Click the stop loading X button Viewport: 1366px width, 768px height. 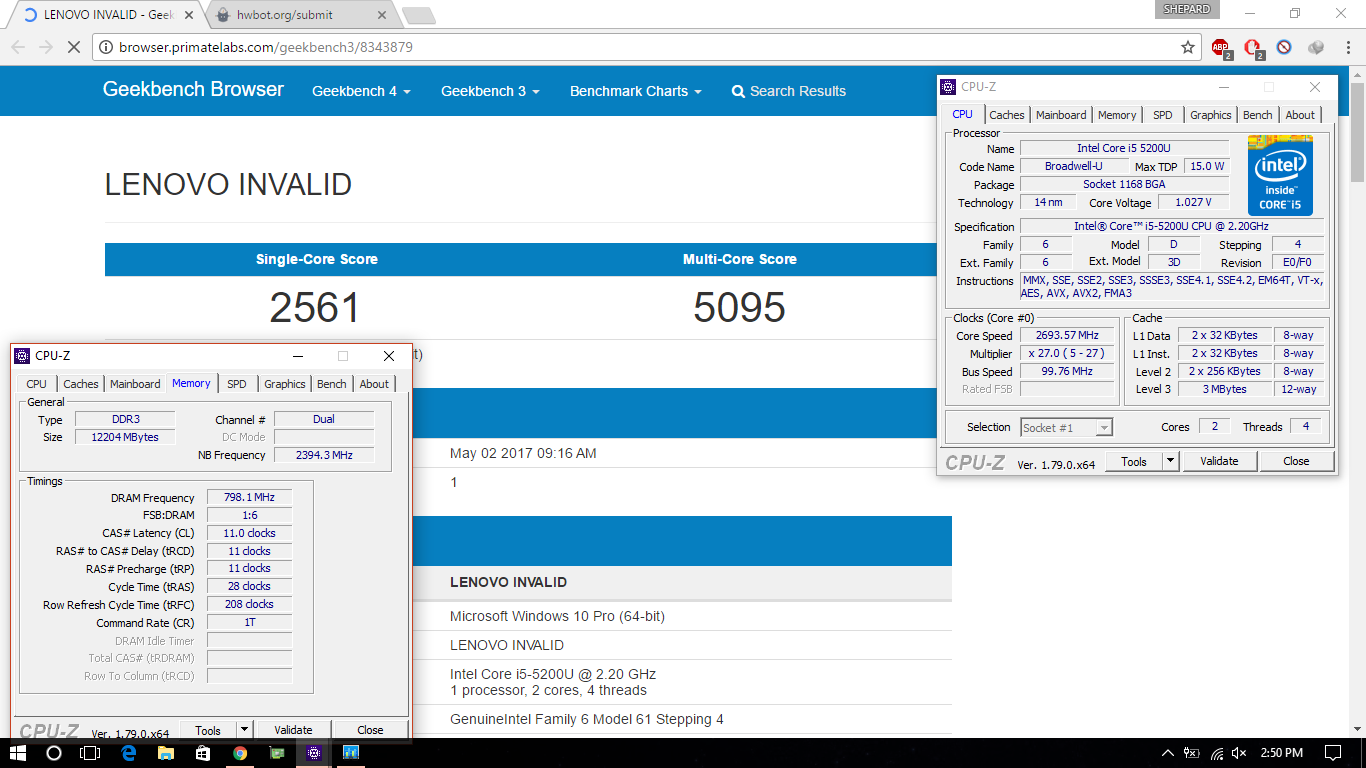pos(76,47)
